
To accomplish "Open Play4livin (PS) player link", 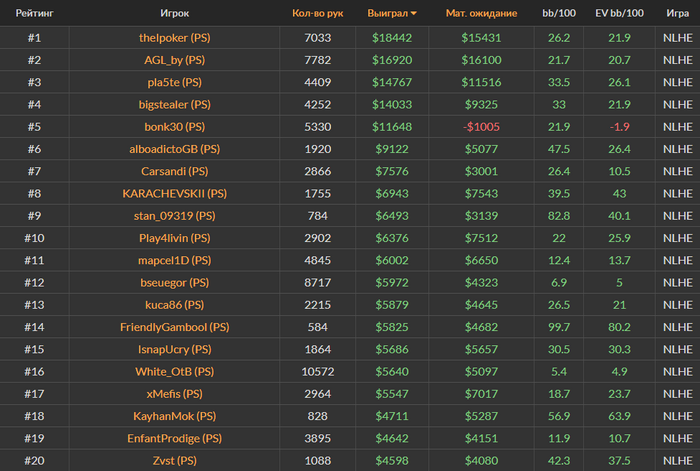I will point(175,238).
